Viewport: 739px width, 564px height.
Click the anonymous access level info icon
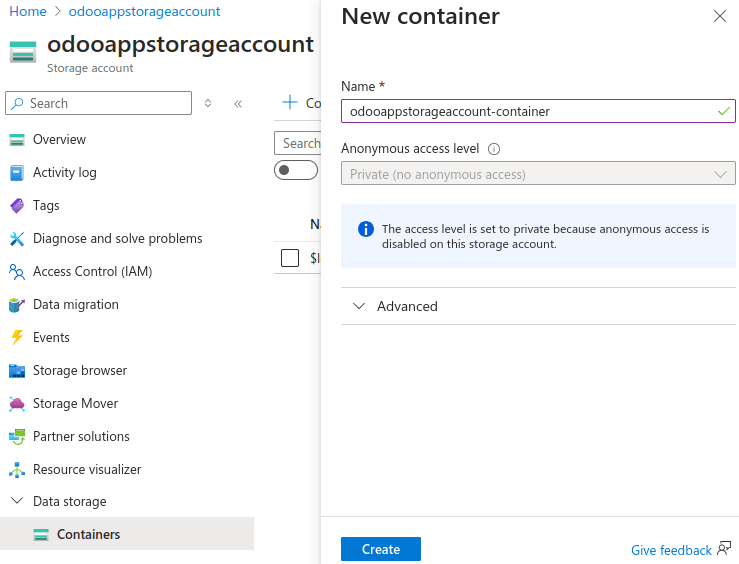494,149
